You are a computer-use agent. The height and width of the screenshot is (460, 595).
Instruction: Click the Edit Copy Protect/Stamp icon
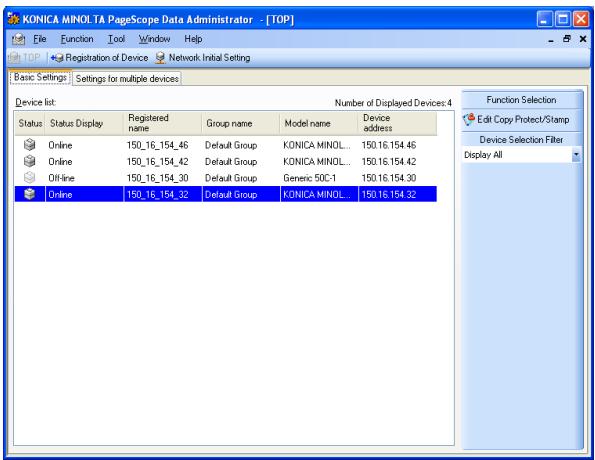pos(469,120)
